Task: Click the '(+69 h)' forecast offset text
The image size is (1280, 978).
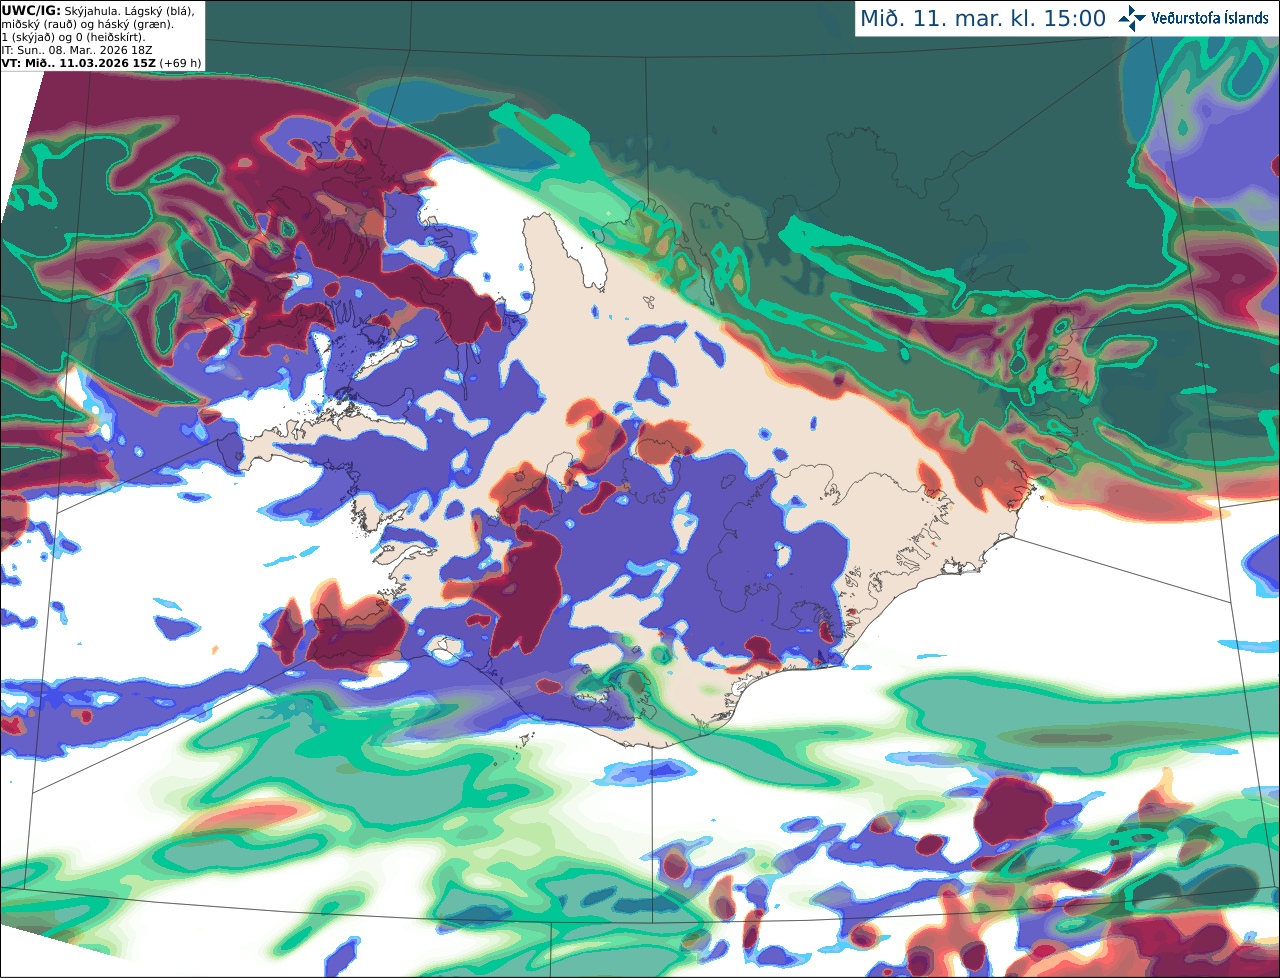Action: [x=180, y=63]
